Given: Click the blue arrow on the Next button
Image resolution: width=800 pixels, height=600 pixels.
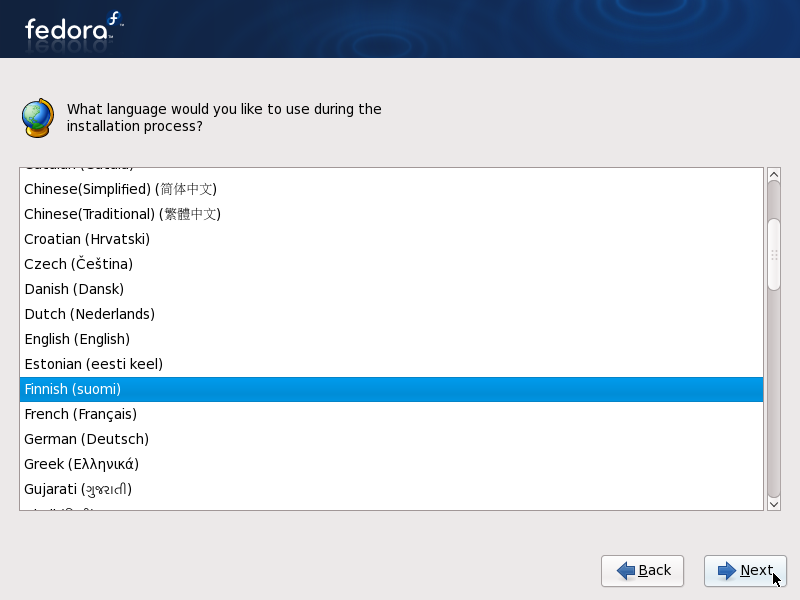Looking at the screenshot, I should point(726,571).
